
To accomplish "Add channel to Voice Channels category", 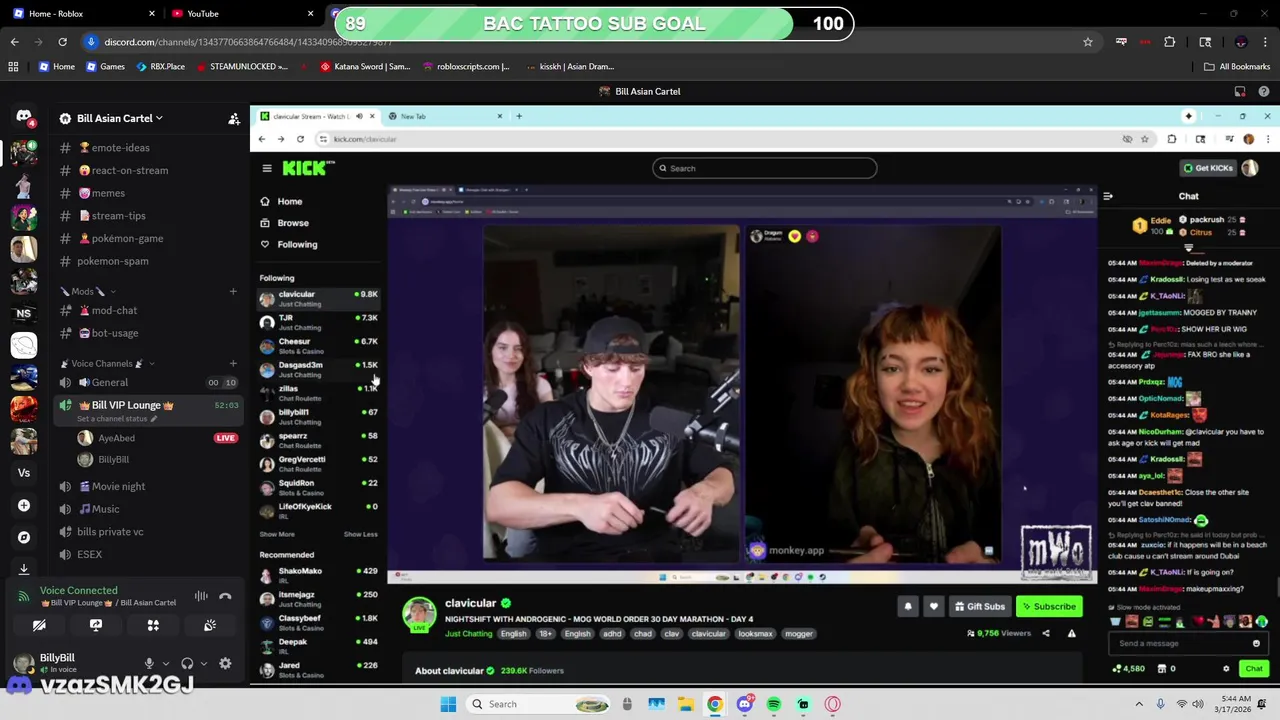I will coord(233,363).
